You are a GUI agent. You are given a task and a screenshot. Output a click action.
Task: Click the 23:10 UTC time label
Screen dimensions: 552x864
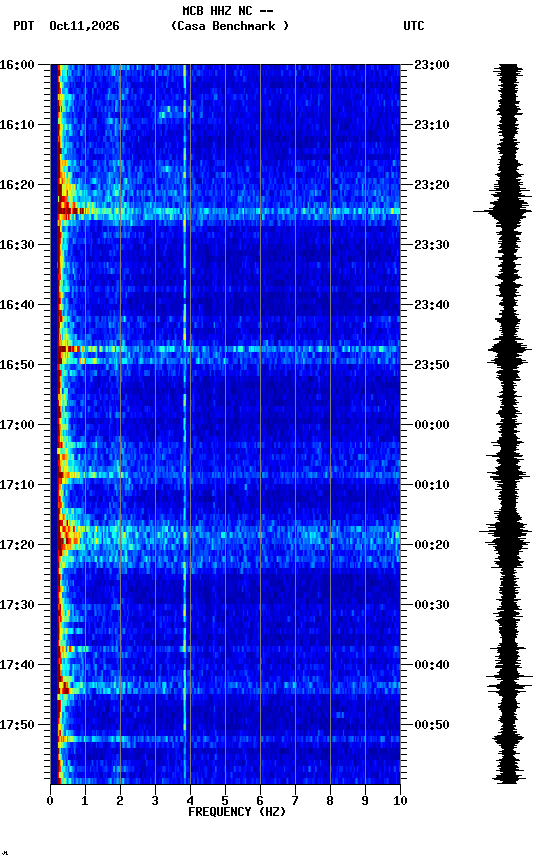pos(432,125)
